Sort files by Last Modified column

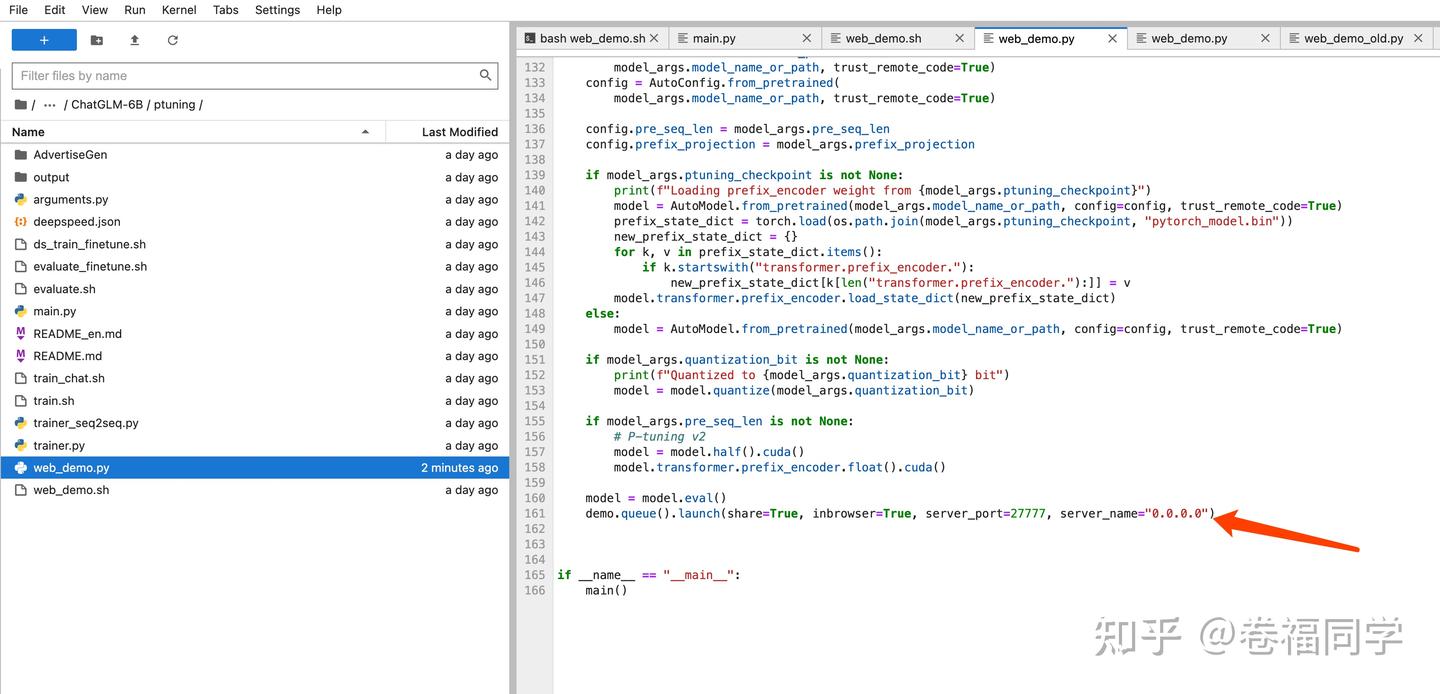click(x=459, y=132)
